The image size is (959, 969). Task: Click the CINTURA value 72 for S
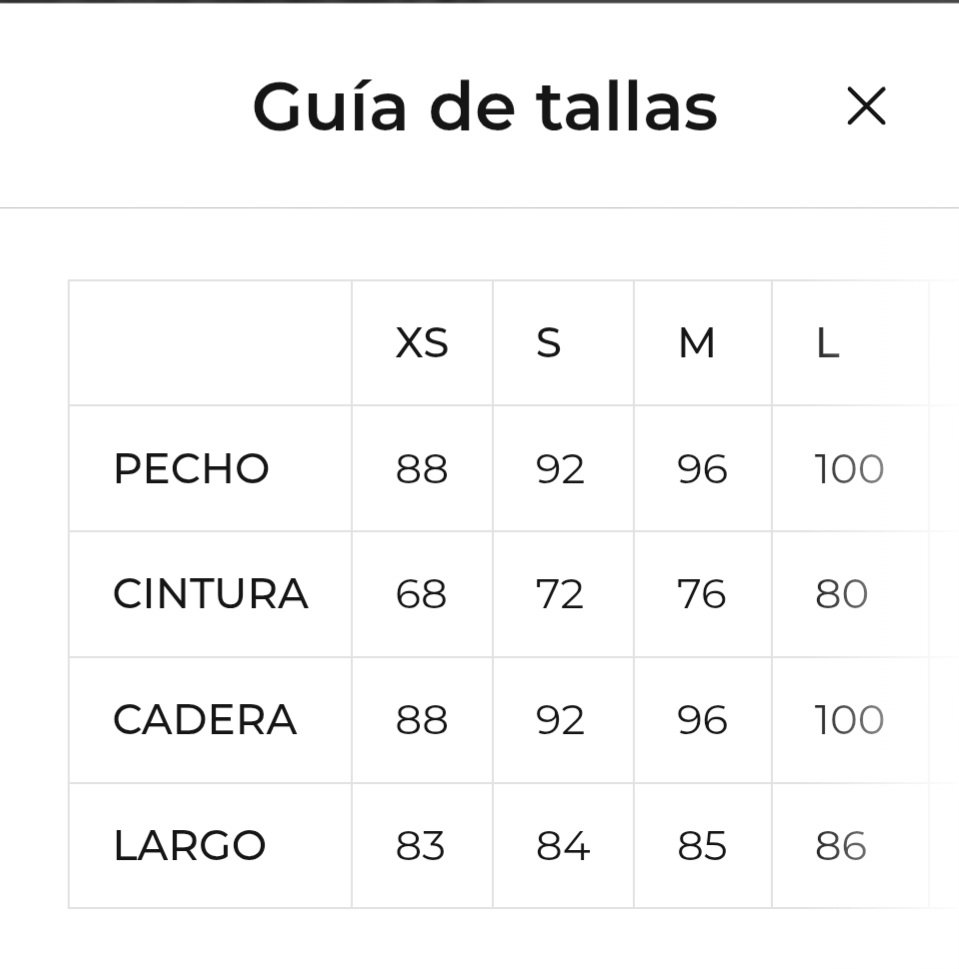tap(560, 594)
